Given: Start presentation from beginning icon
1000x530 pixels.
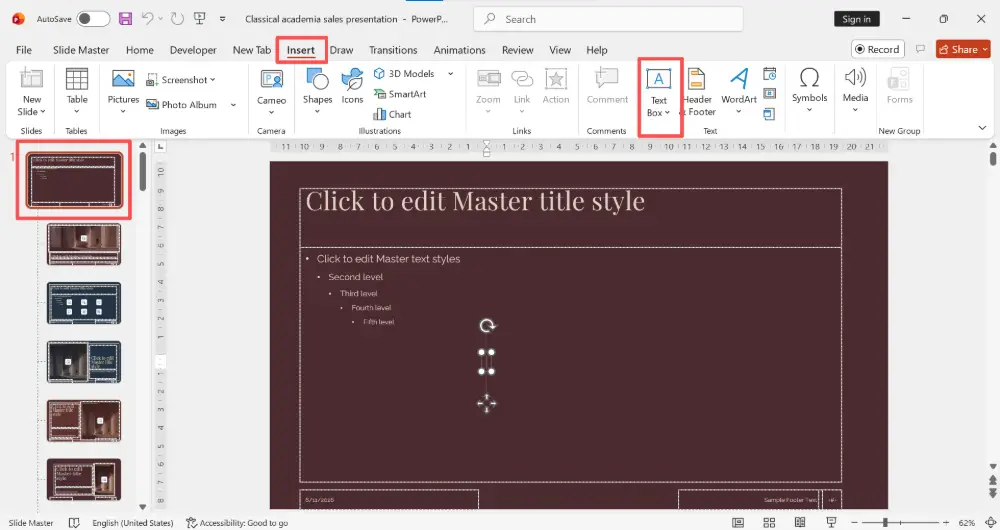Looking at the screenshot, I should (200, 18).
